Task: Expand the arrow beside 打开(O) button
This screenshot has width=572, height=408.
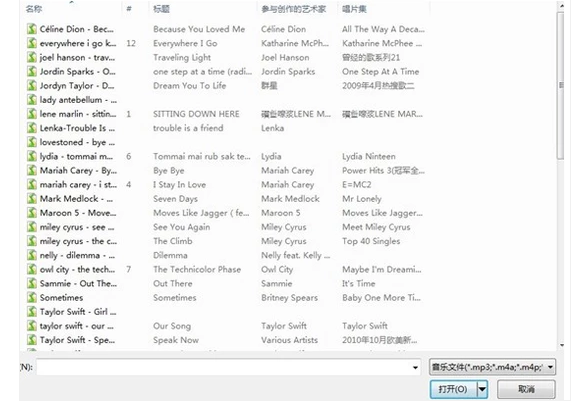Action: tap(482, 389)
